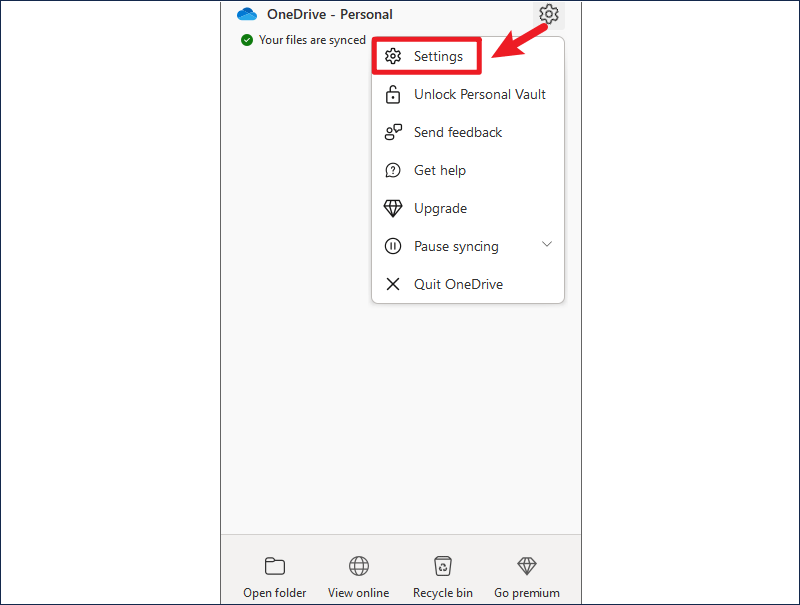Select Send feedback menu entry
The width and height of the screenshot is (800, 605).
click(468, 132)
